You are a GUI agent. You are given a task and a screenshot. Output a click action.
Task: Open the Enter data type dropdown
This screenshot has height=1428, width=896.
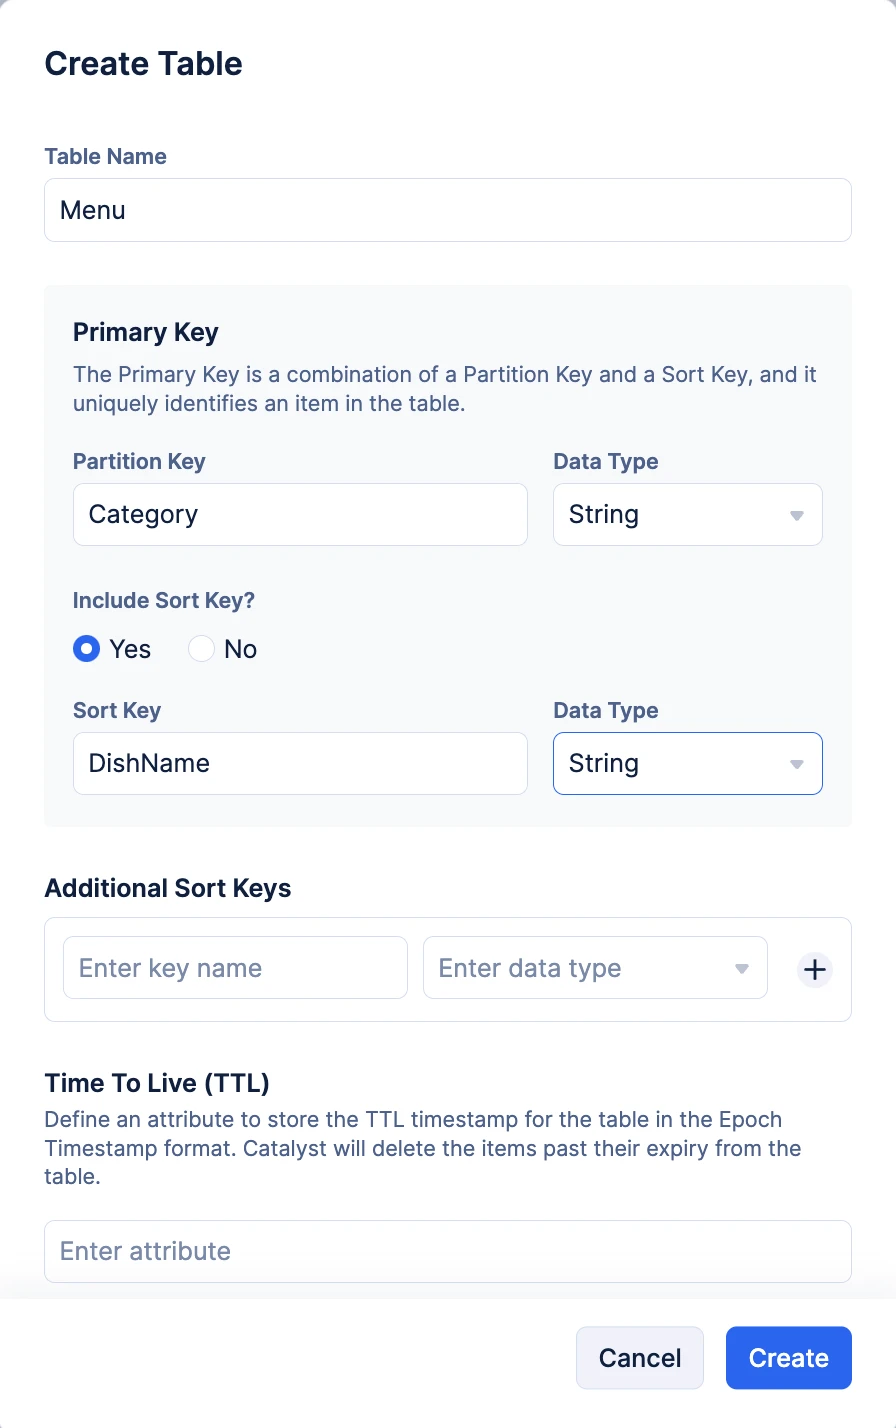(595, 968)
